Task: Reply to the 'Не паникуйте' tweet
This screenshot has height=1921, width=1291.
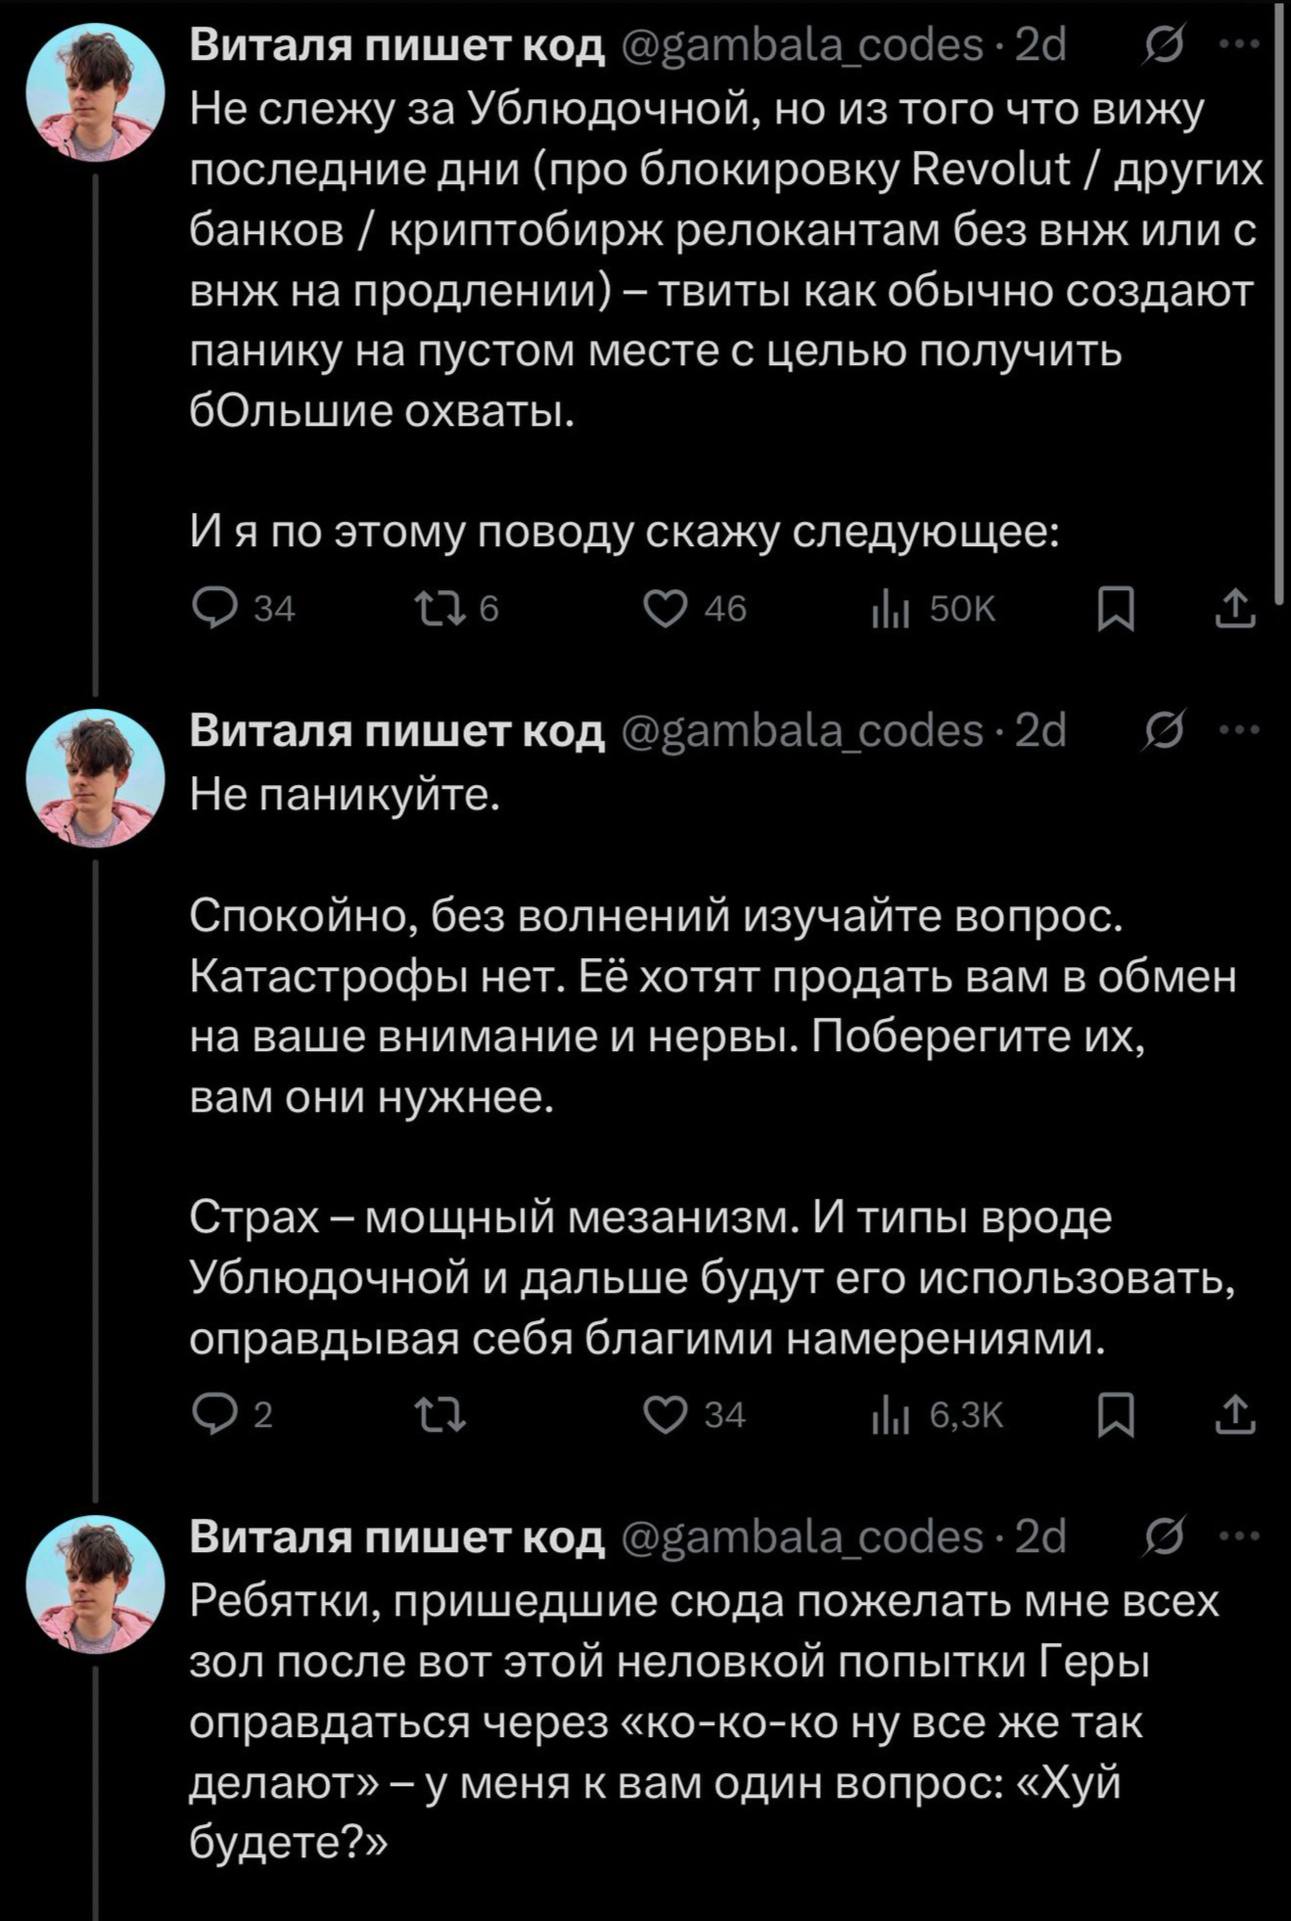Action: coord(232,1414)
